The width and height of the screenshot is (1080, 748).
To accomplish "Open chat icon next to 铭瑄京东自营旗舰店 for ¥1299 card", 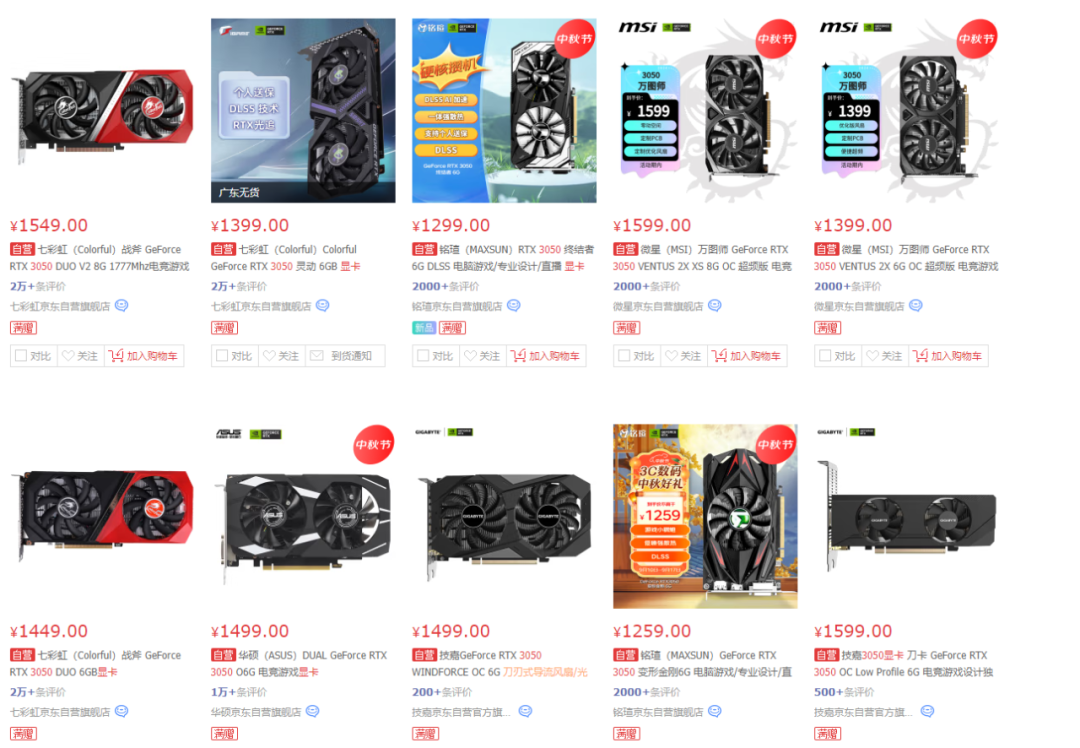I will [514, 305].
